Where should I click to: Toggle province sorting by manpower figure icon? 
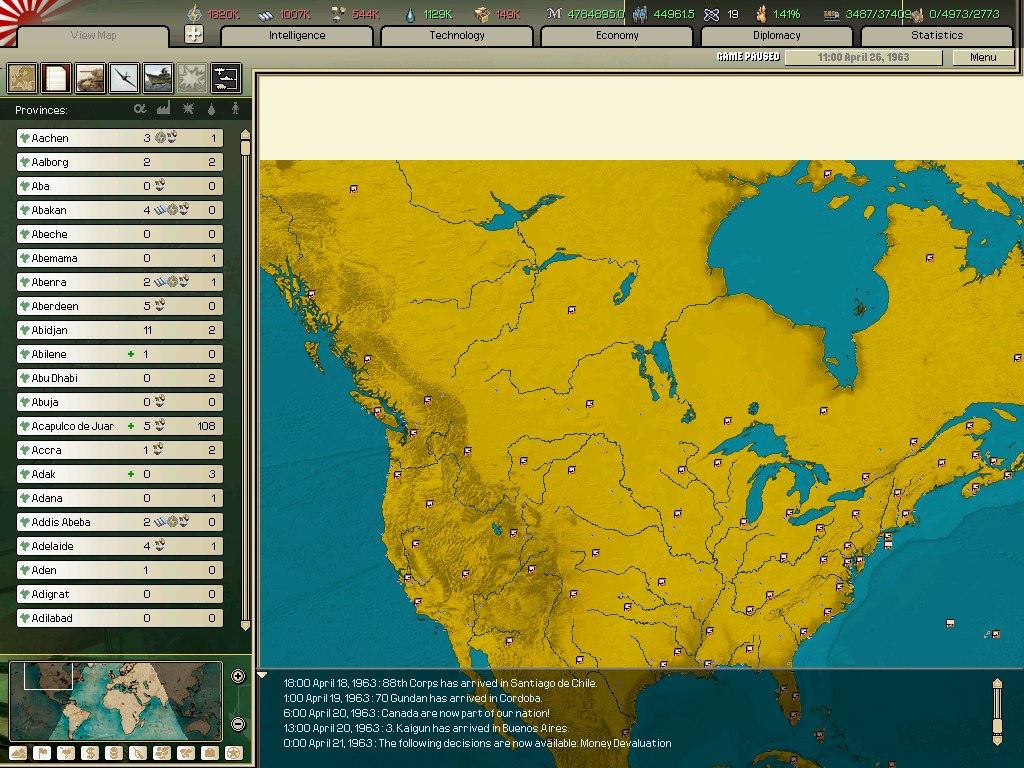pos(236,110)
